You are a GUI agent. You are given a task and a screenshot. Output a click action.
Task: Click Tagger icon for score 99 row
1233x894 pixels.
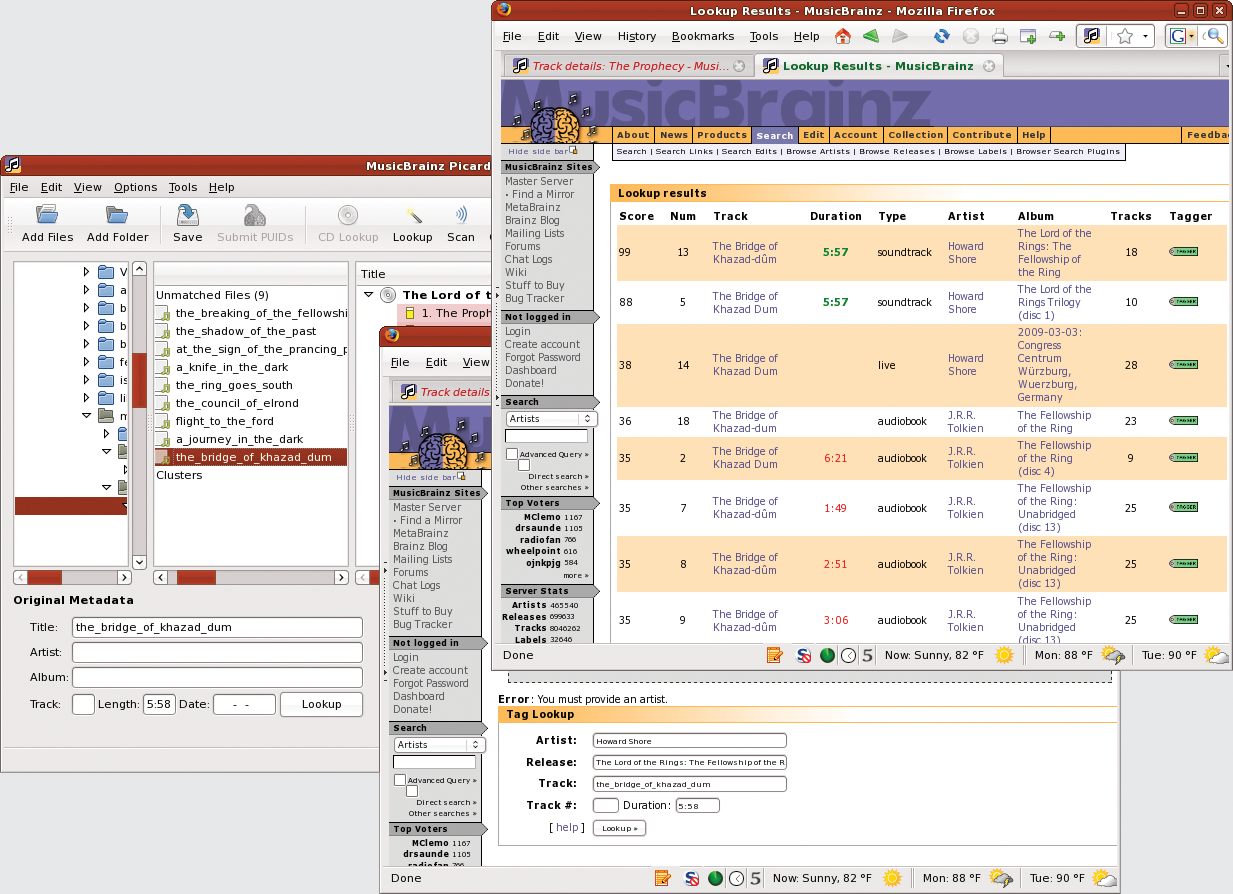[x=1183, y=252]
